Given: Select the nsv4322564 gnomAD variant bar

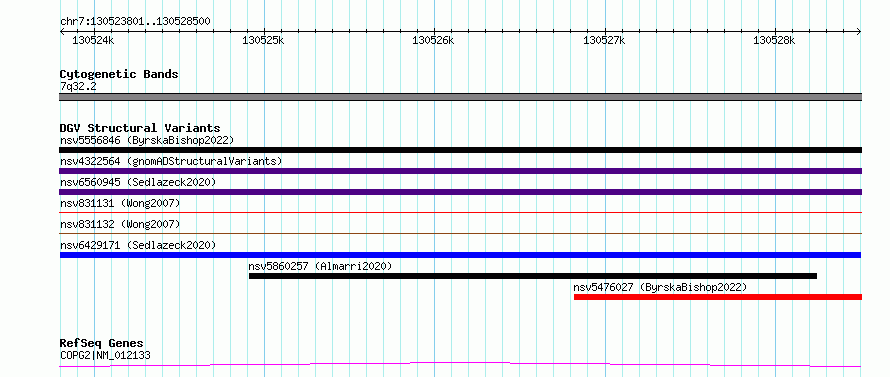Looking at the screenshot, I should [x=460, y=171].
